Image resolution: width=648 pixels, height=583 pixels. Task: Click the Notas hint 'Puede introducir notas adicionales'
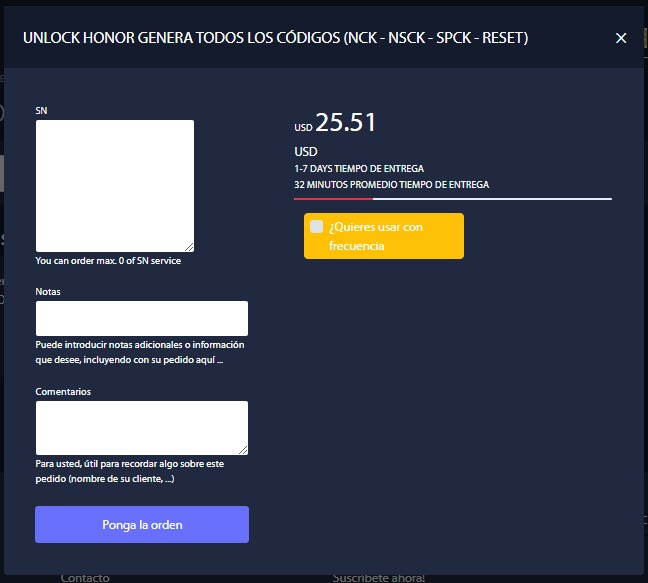(x=140, y=352)
